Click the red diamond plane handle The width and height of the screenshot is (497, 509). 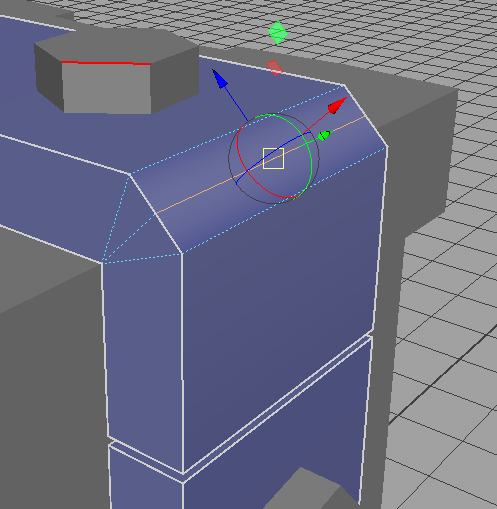(x=275, y=68)
